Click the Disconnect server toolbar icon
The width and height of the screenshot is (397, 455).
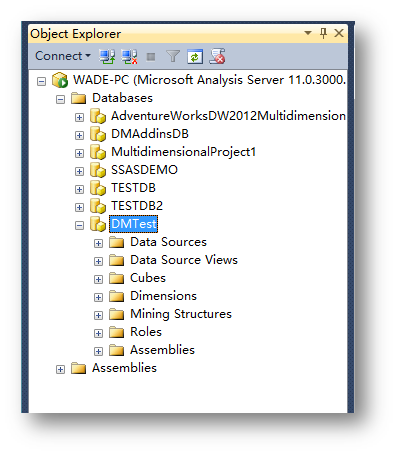[x=129, y=56]
